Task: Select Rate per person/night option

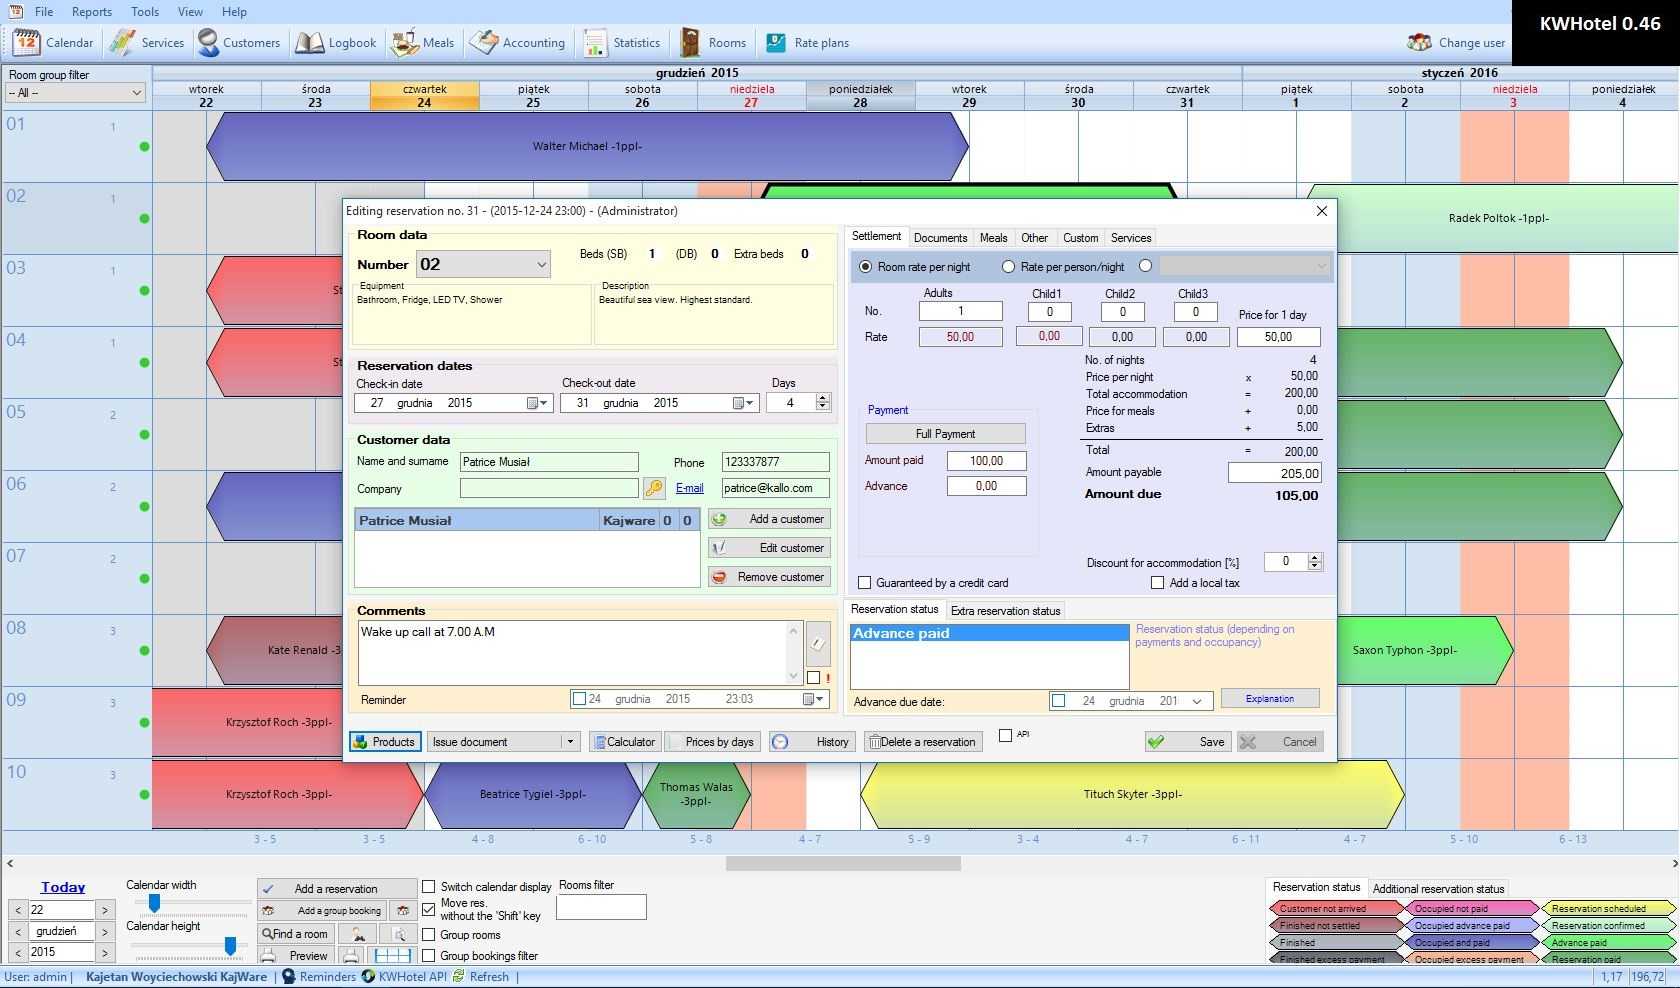Action: click(1008, 267)
